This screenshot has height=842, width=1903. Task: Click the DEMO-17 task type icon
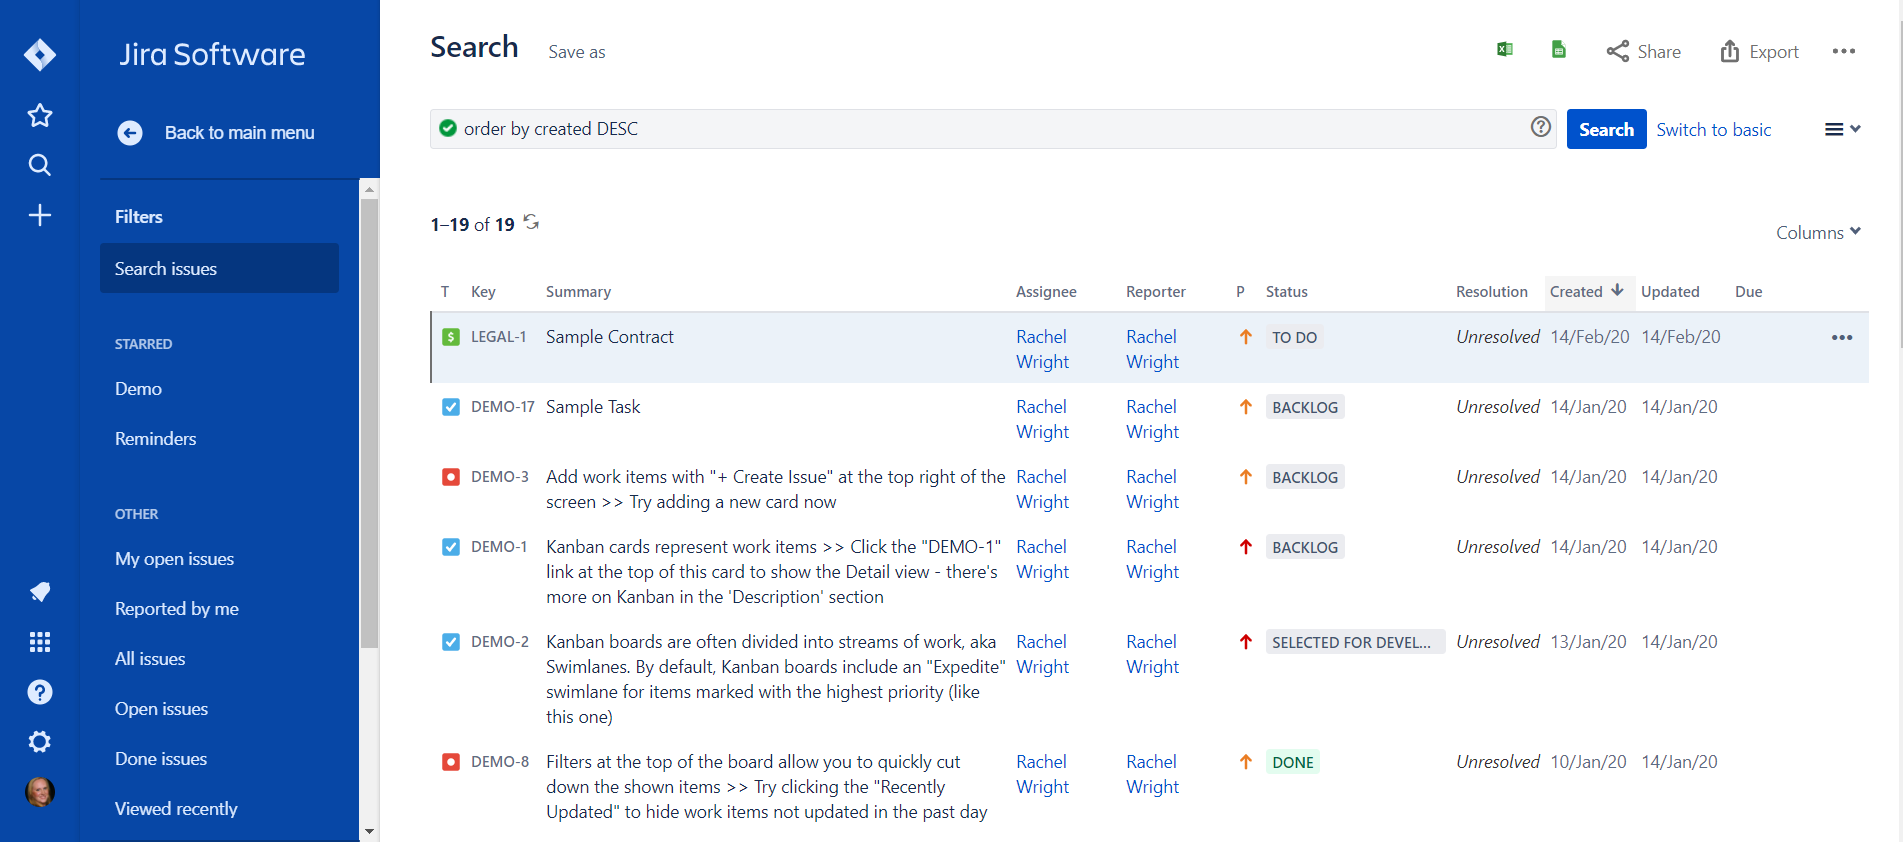coord(451,407)
